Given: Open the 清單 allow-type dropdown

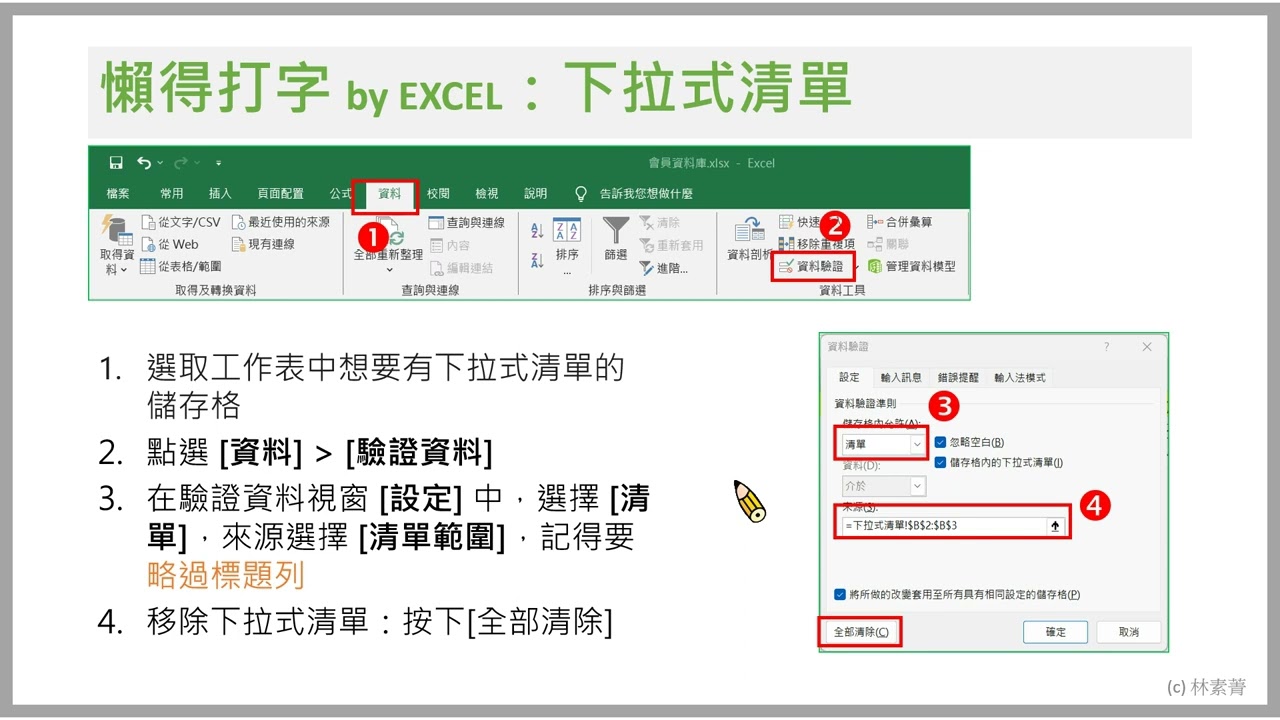Looking at the screenshot, I should pyautogui.click(x=883, y=443).
